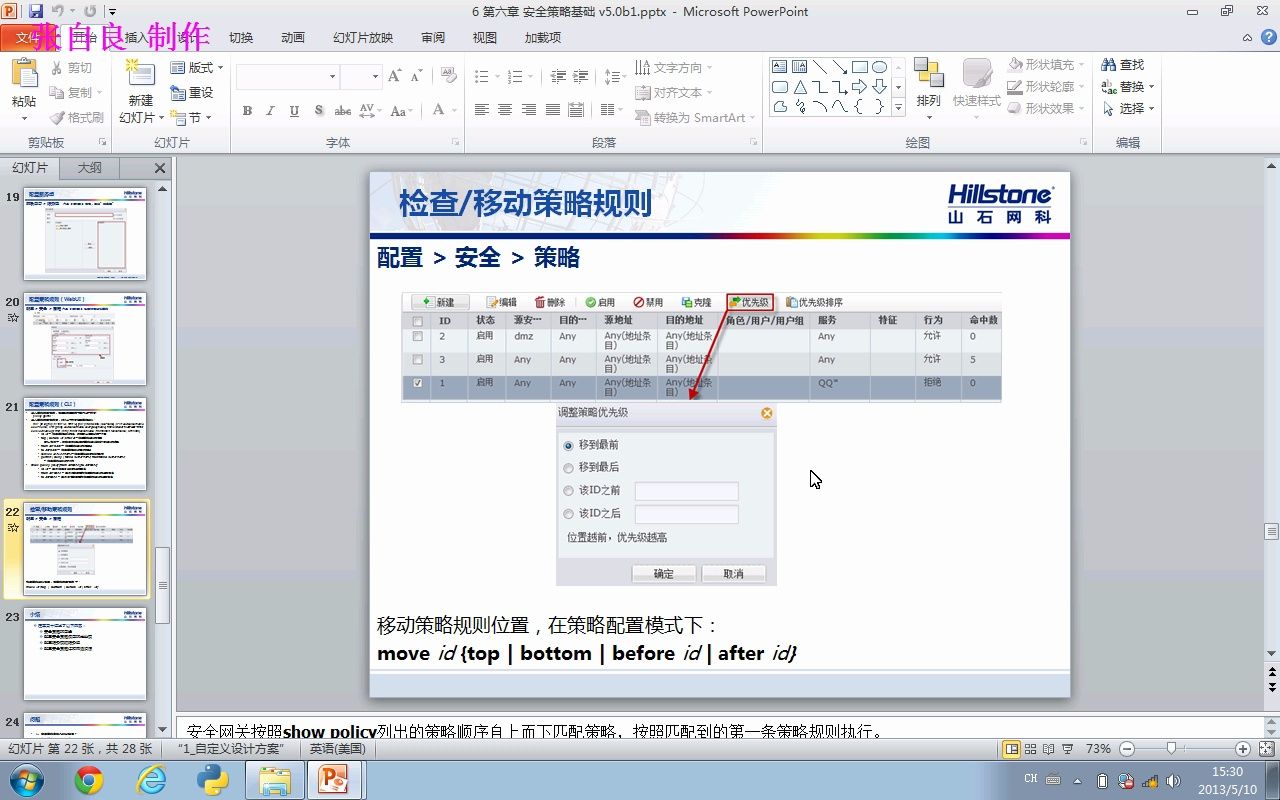Viewport: 1280px width, 800px height.
Task: Click the zoom out minus button
Action: [1127, 749]
